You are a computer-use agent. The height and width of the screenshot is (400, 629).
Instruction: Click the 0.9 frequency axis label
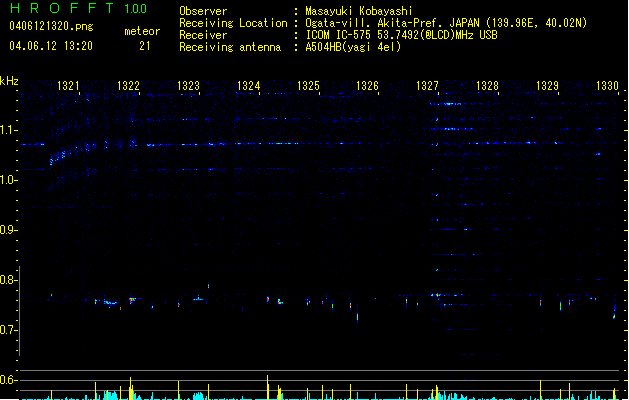point(8,230)
